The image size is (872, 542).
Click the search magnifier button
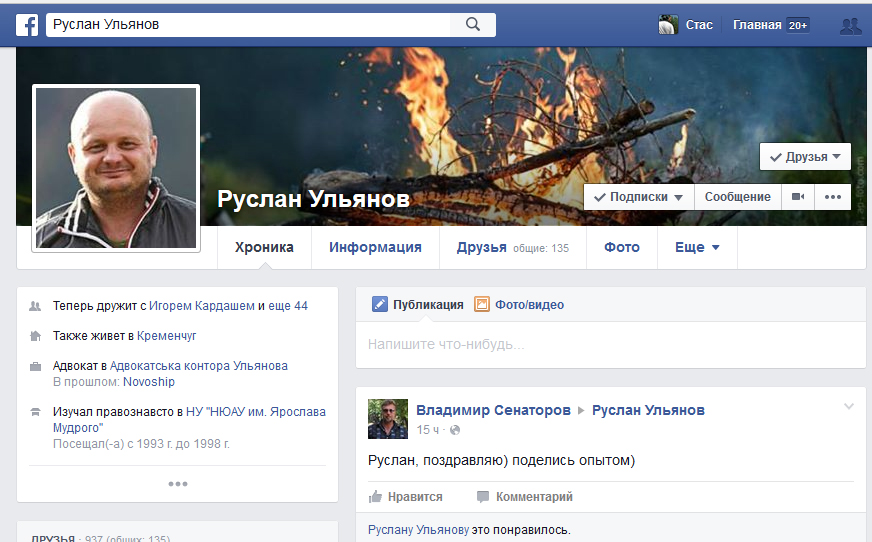(473, 25)
